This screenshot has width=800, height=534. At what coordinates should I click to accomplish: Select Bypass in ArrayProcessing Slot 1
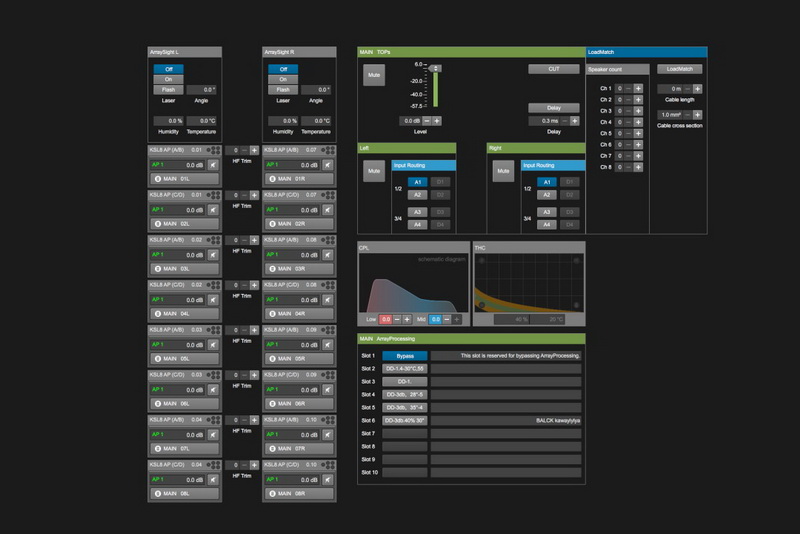pos(404,355)
